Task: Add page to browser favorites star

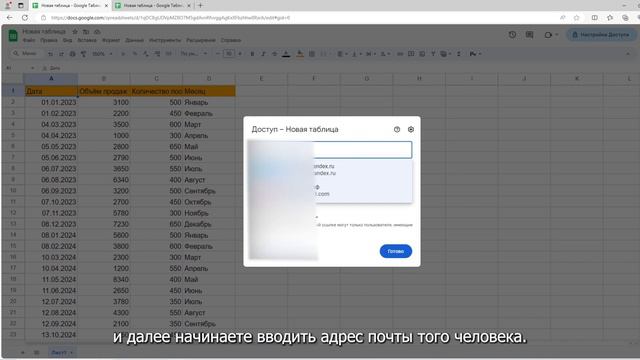Action: [576, 18]
